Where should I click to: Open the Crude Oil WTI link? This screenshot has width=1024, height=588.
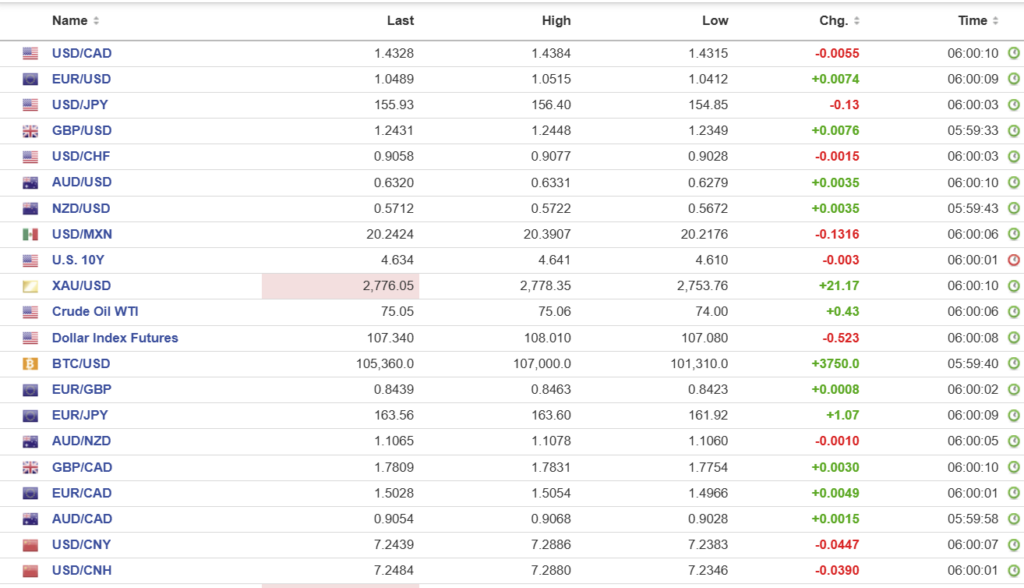point(95,312)
